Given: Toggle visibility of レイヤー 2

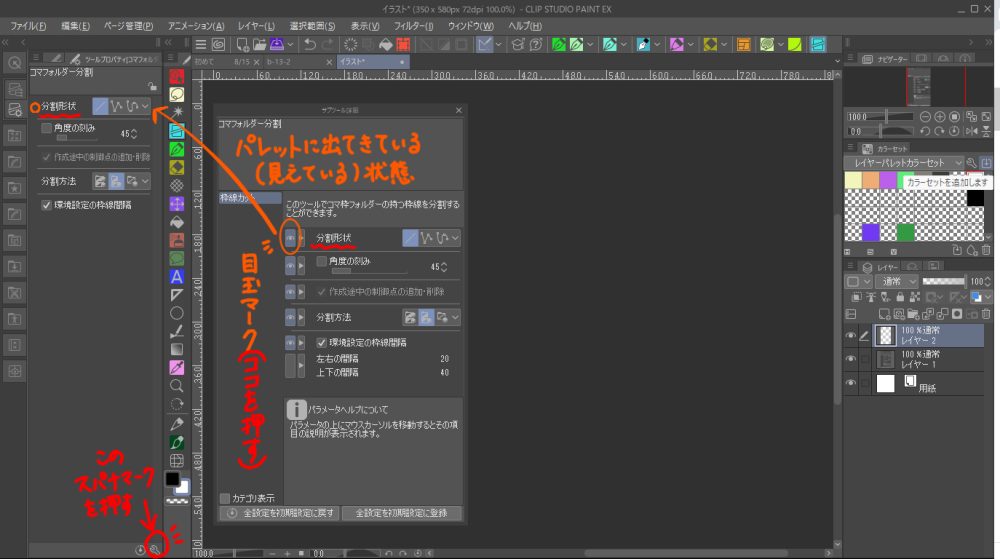Looking at the screenshot, I should (851, 335).
